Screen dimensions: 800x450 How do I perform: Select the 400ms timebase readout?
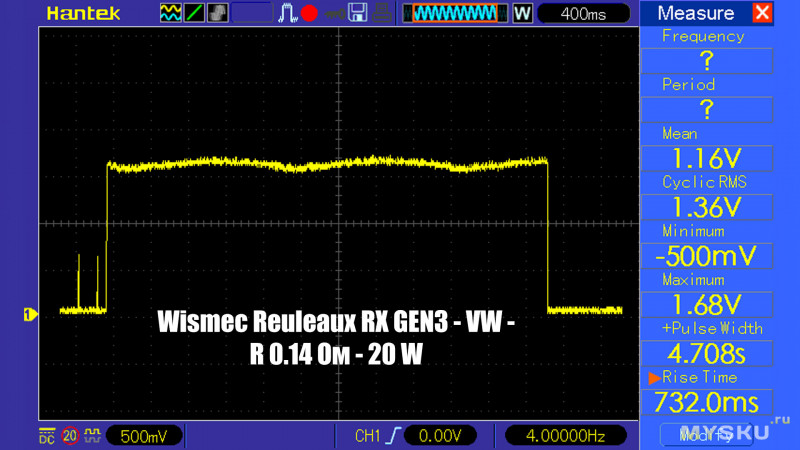click(583, 14)
